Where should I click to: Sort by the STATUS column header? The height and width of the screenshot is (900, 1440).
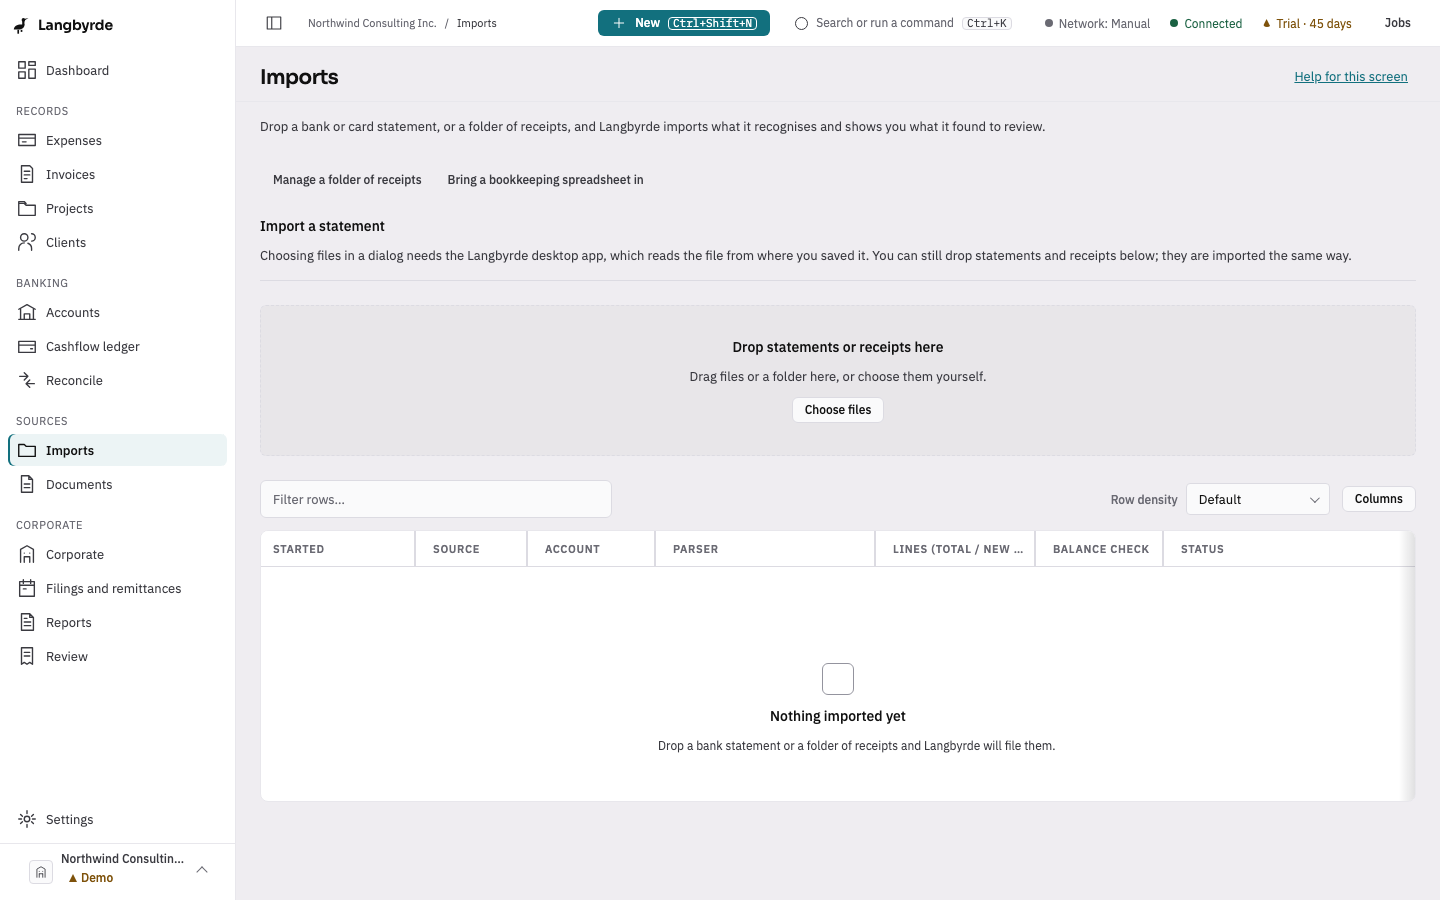1288,549
